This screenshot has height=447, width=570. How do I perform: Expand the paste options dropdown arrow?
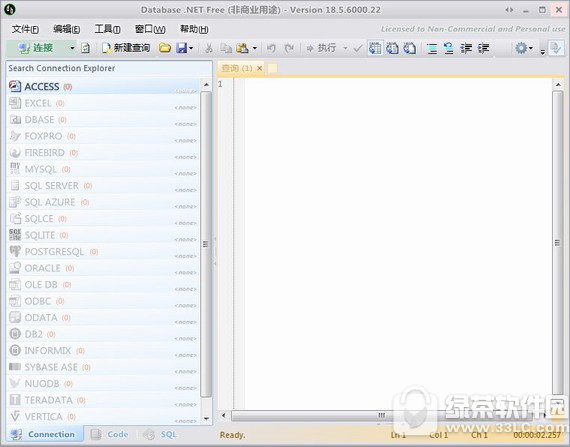[254, 48]
